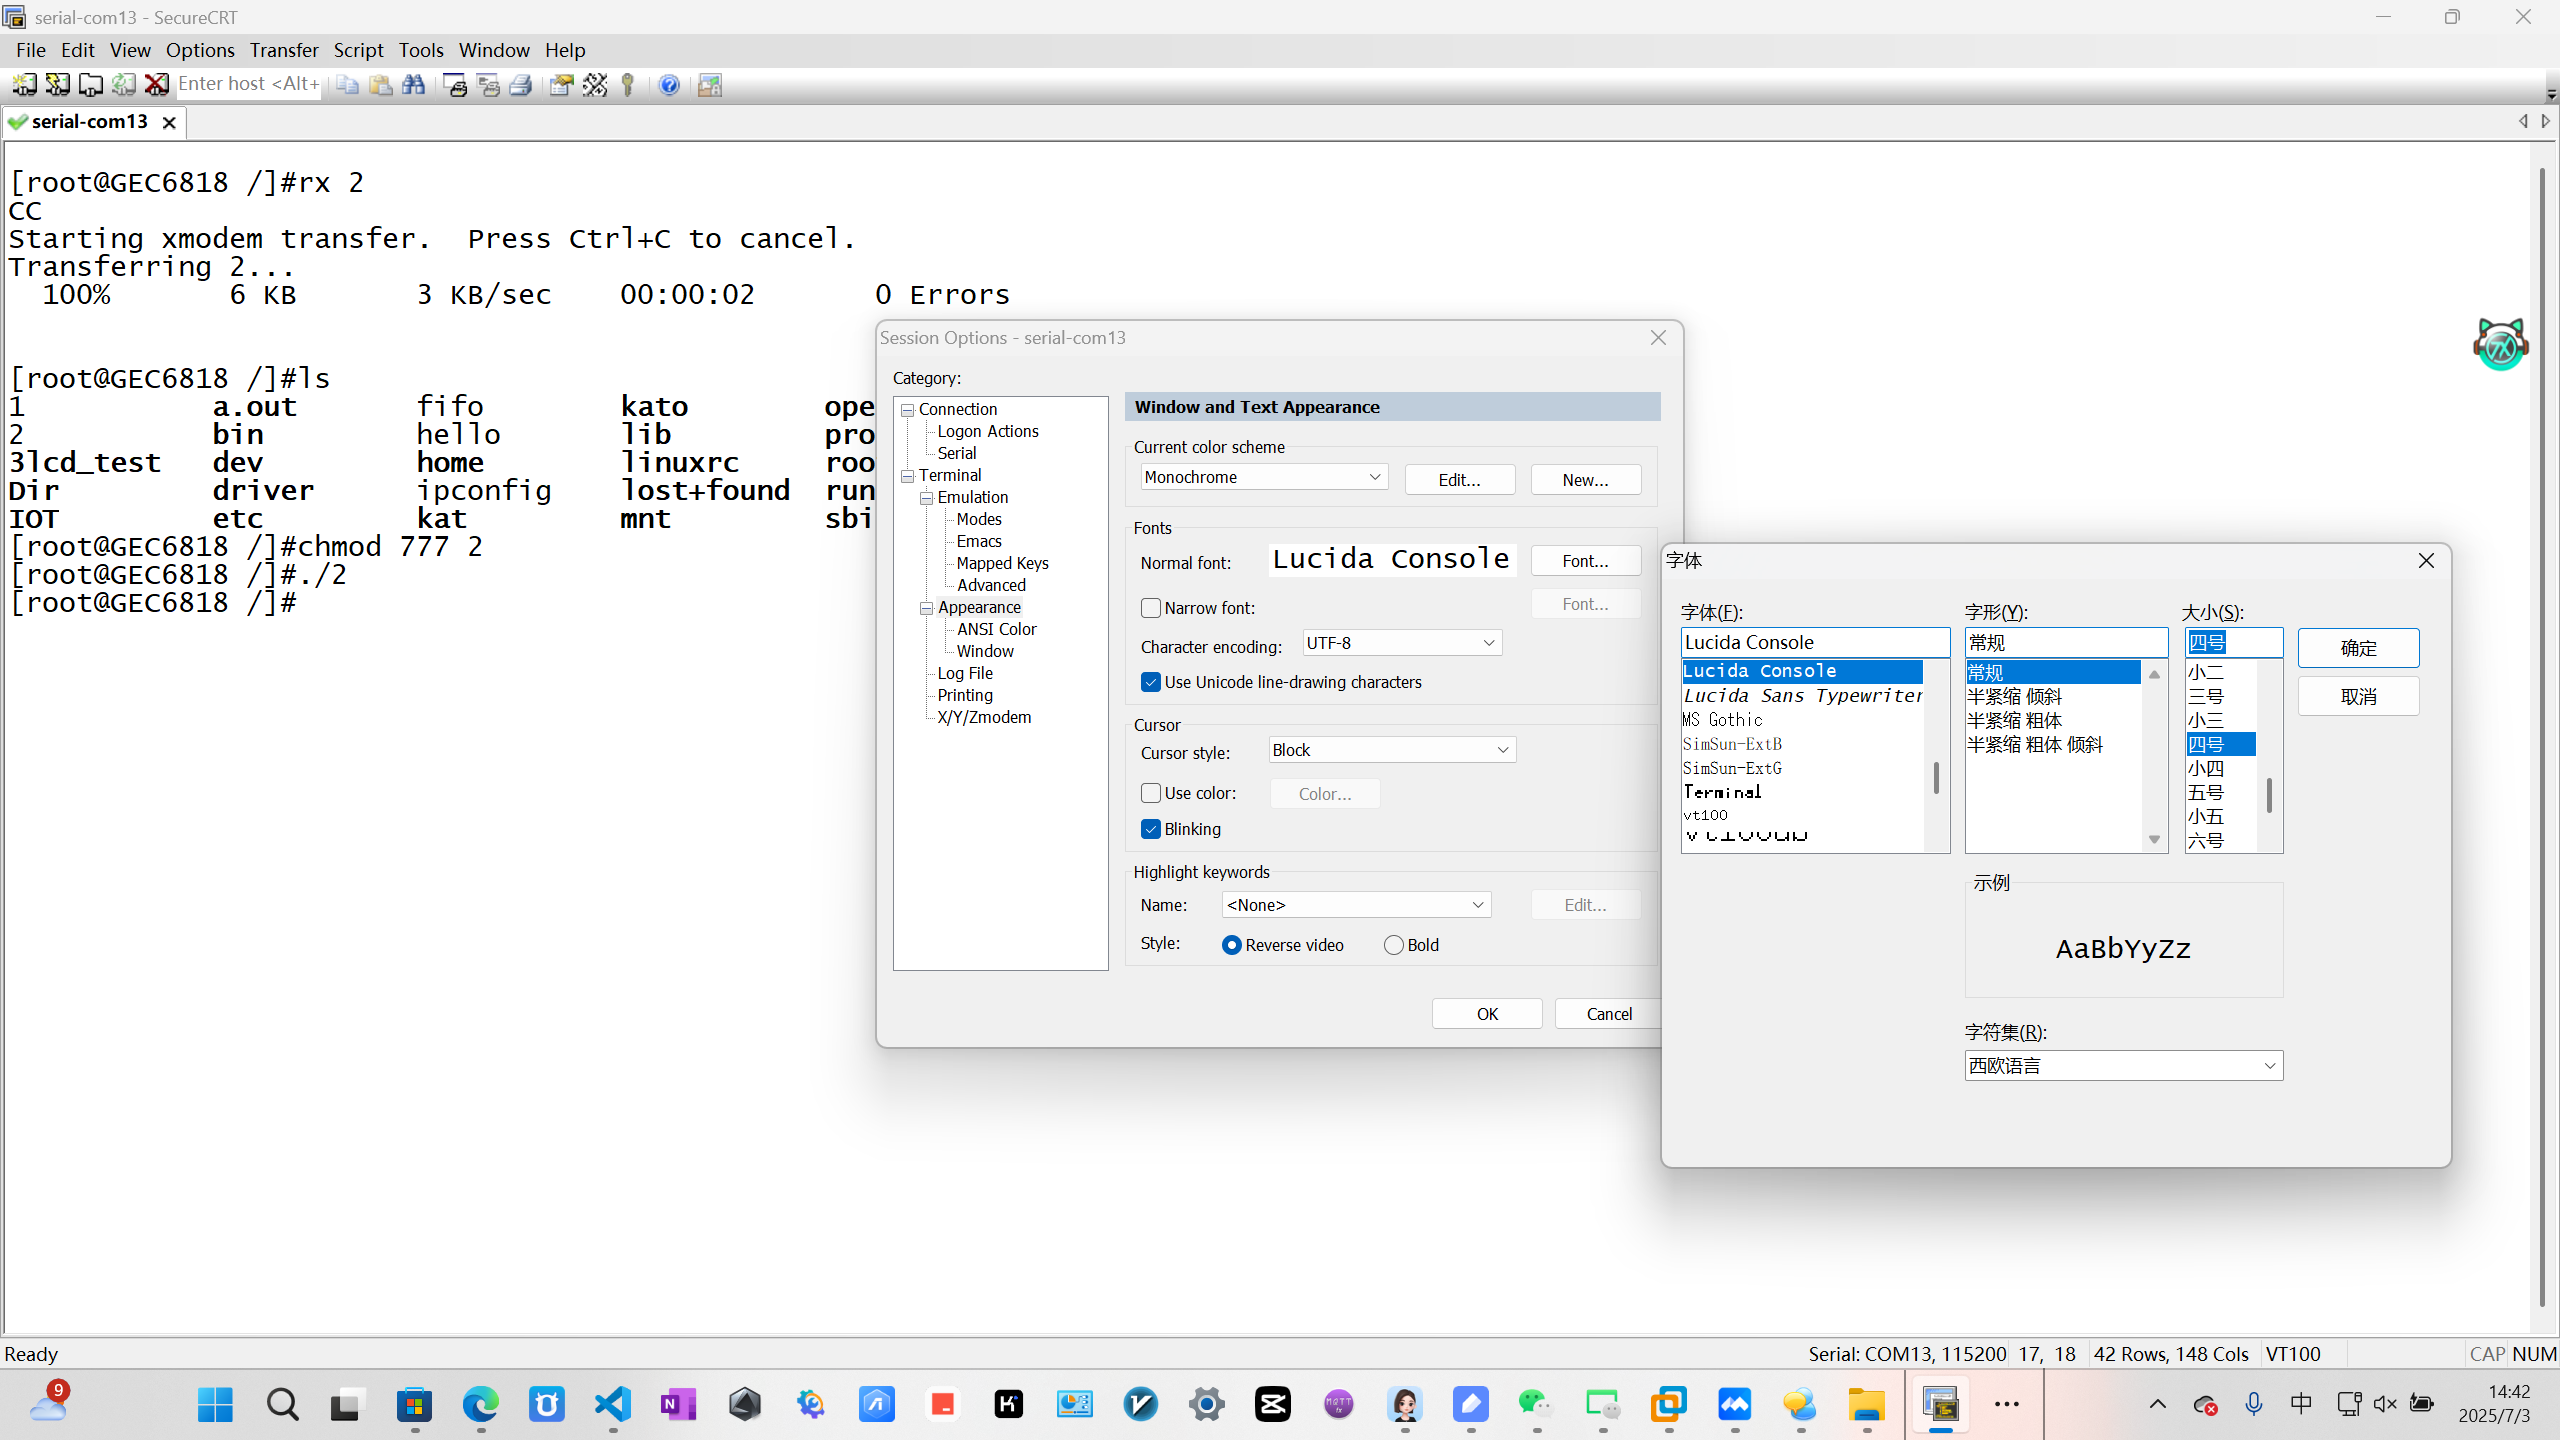
Task: Open the Character encoding UTF-8 dropdown
Action: pos(1401,643)
